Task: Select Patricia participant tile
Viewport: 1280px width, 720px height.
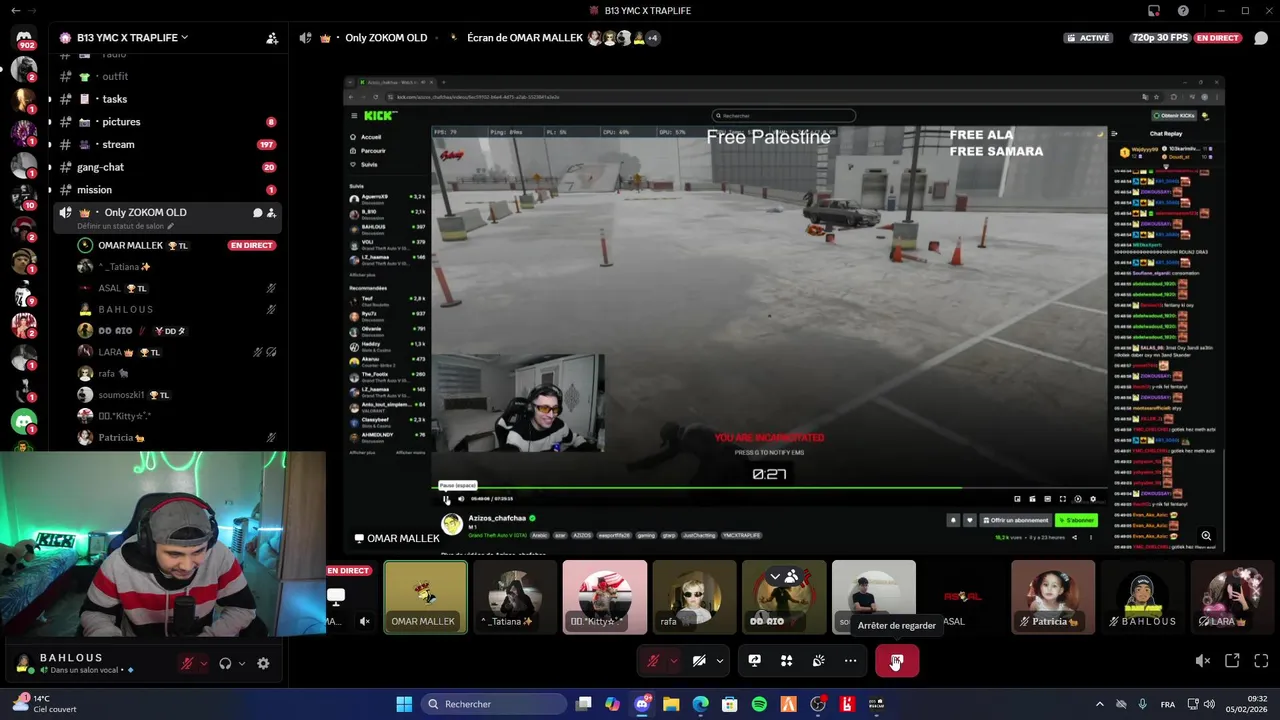Action: tap(1053, 597)
